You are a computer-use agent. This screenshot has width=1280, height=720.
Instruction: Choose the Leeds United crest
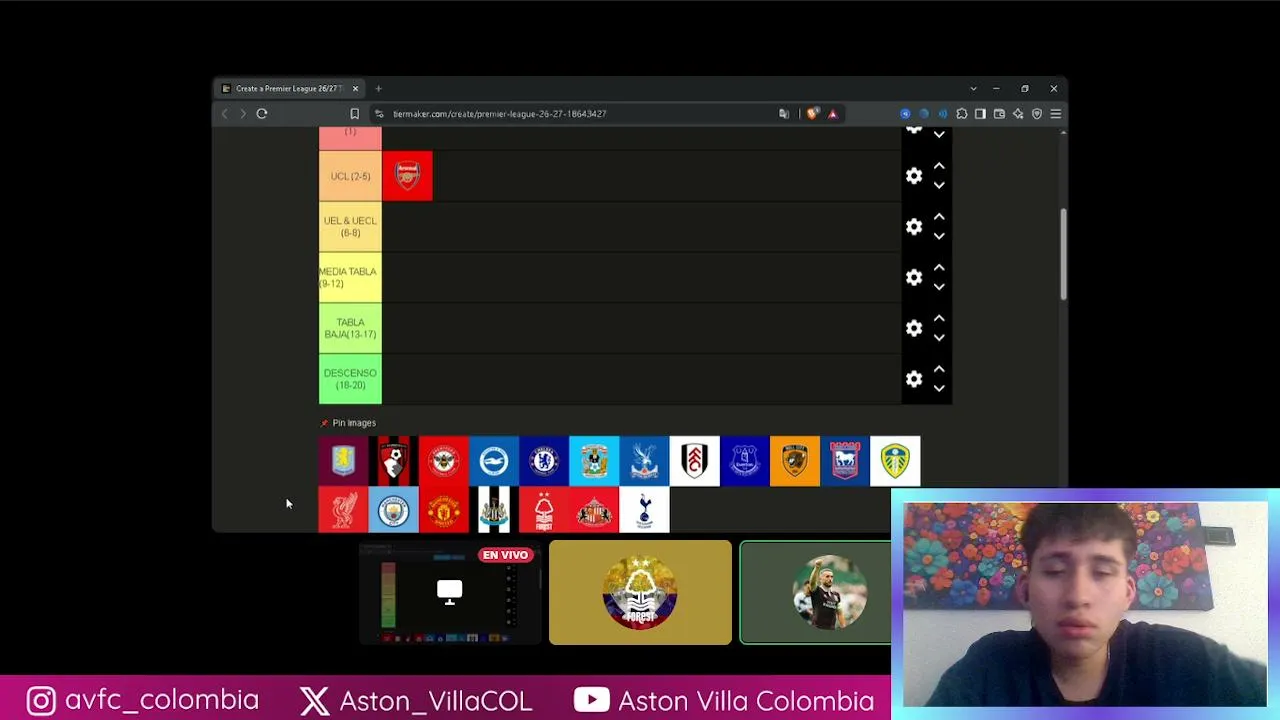pos(895,461)
